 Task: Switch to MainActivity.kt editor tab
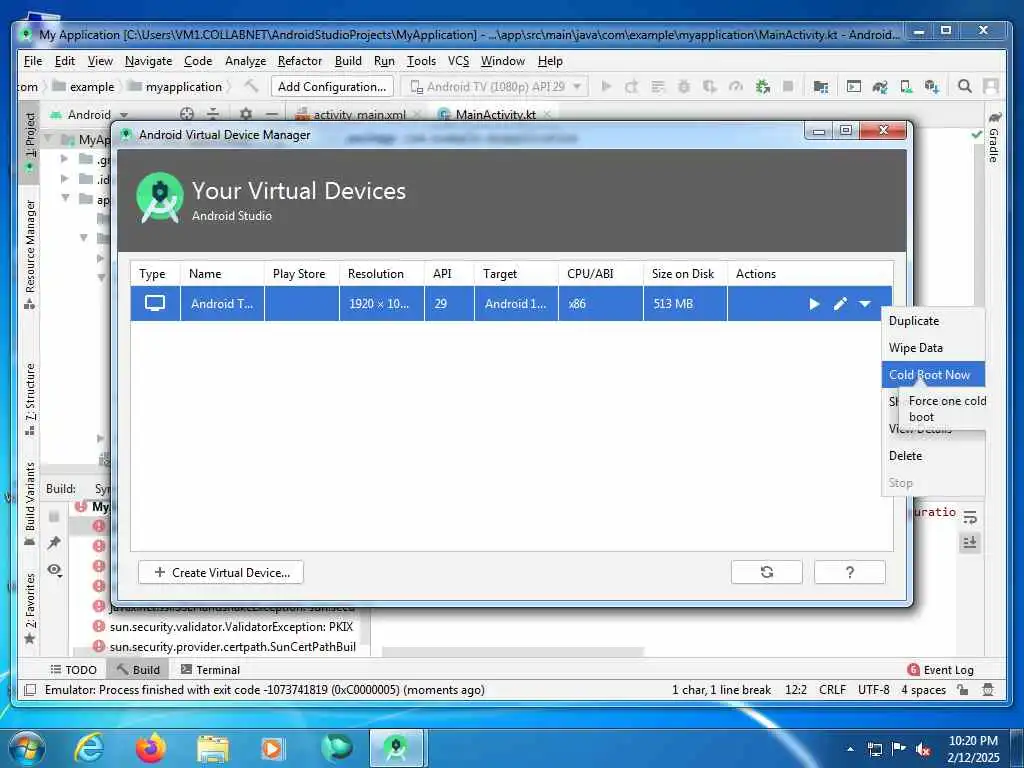[496, 114]
